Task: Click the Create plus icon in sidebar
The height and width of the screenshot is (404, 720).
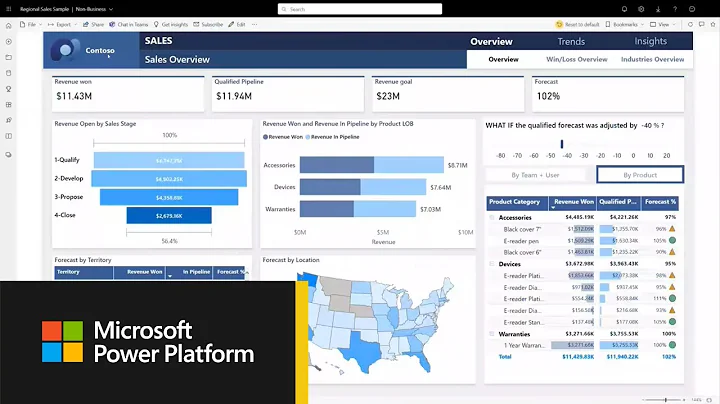Action: click(8, 42)
